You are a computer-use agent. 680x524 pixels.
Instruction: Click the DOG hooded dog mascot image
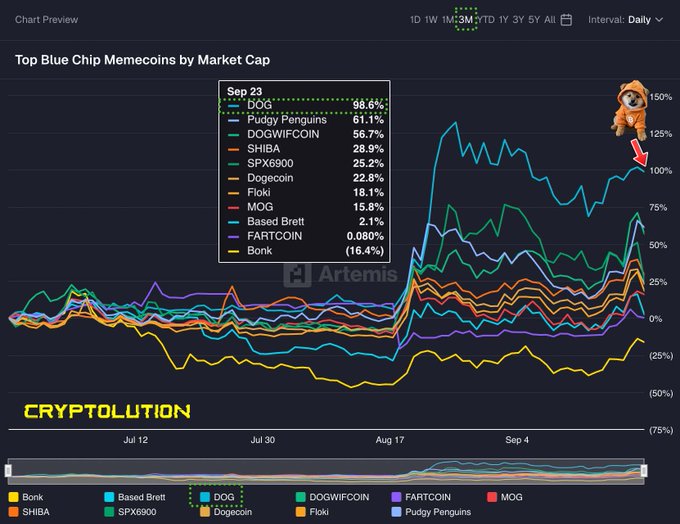pyautogui.click(x=630, y=108)
